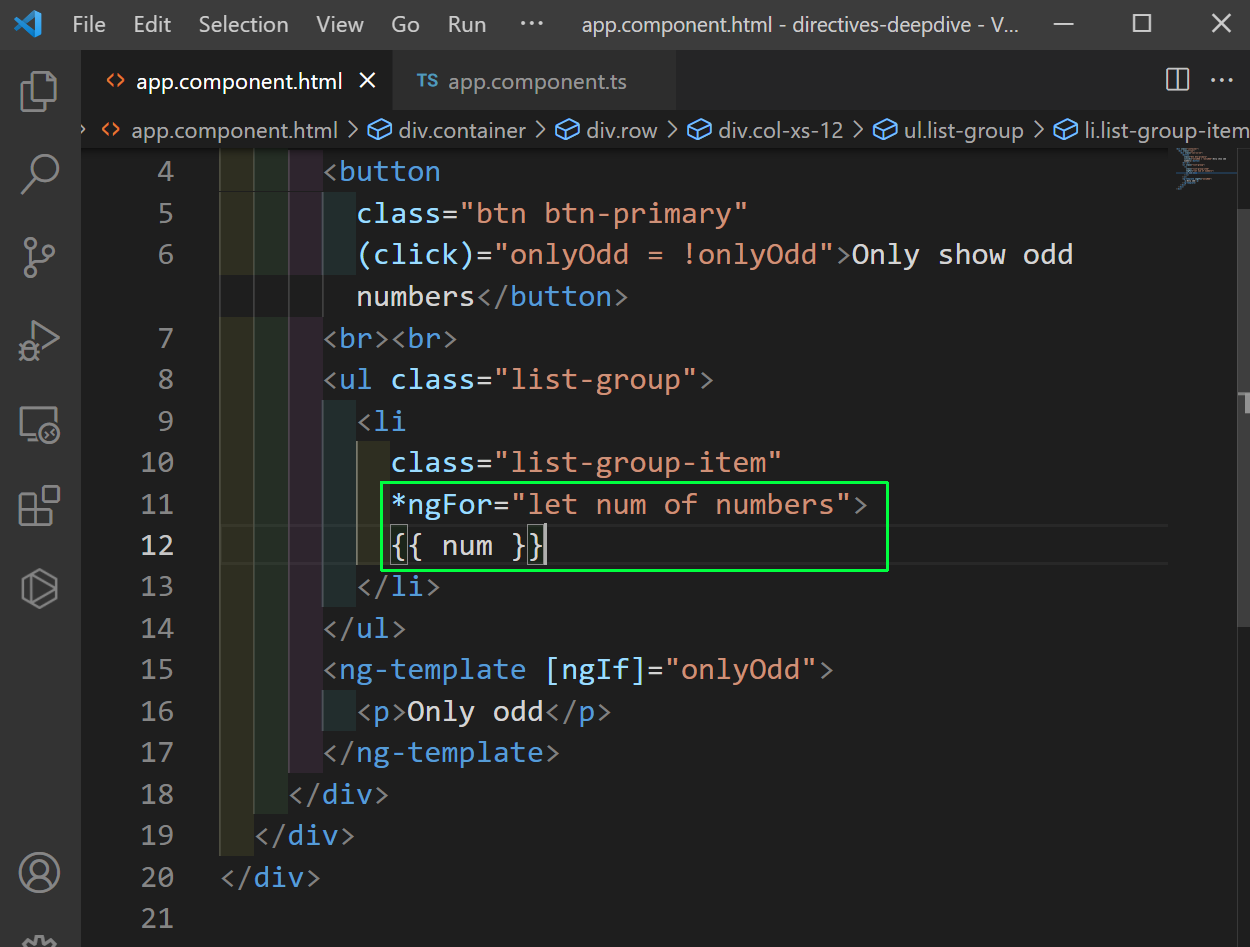Open the Source Control view icon
Image resolution: width=1250 pixels, height=947 pixels.
point(39,257)
